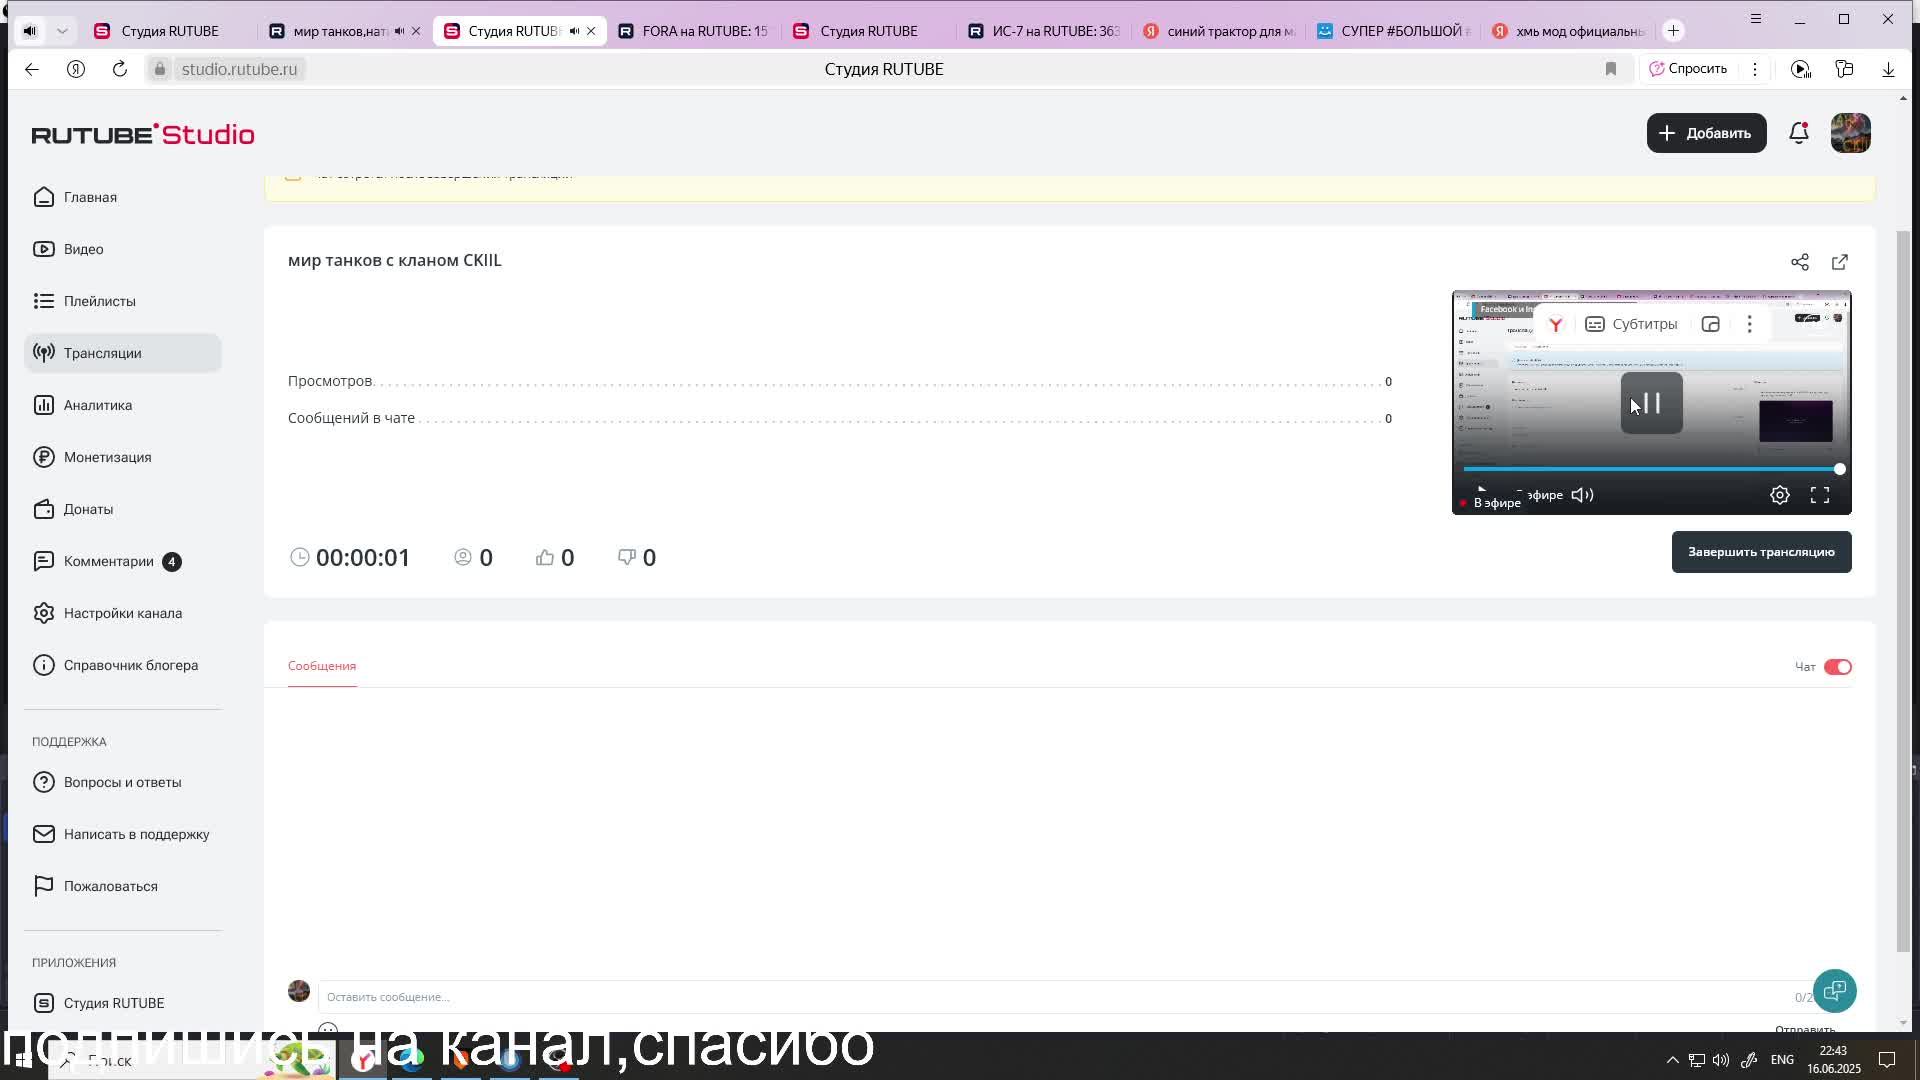Viewport: 1920px width, 1080px height.
Task: Click Написать в поддержку
Action: tap(122, 834)
